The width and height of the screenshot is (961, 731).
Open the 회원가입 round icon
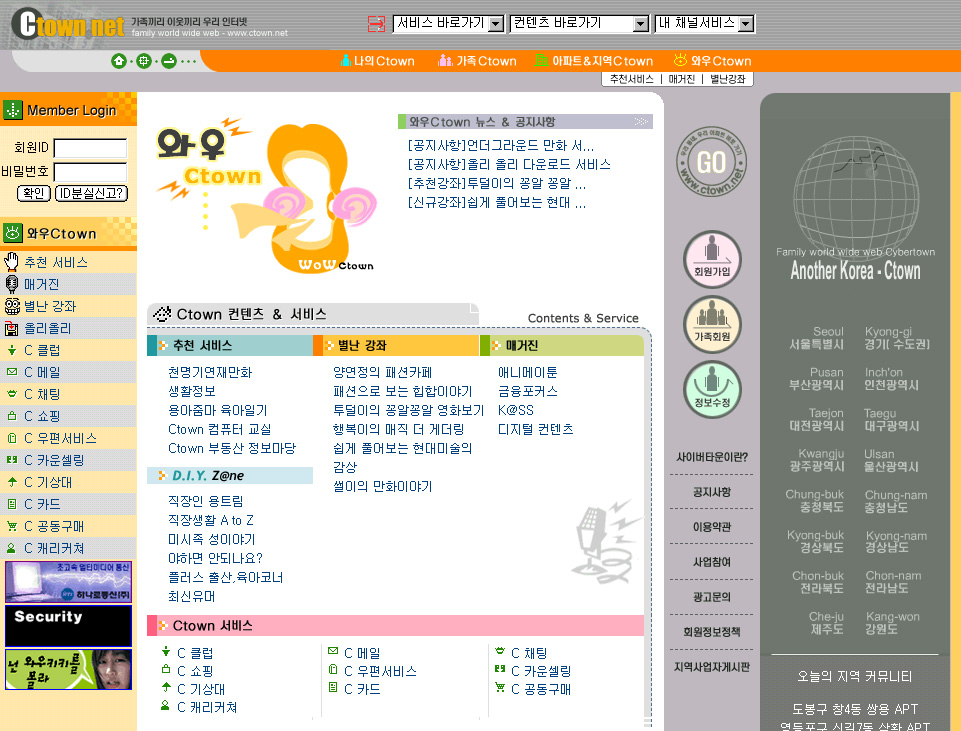click(712, 259)
